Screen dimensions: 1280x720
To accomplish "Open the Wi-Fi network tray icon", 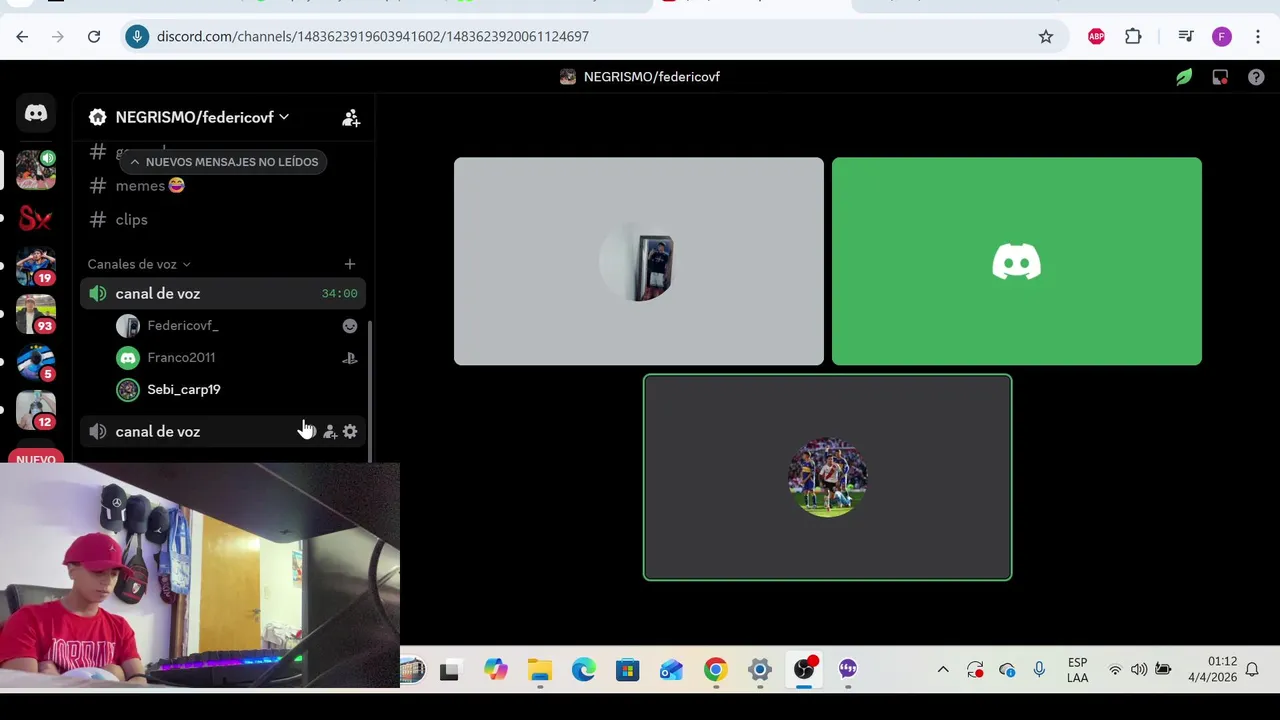I will 1115,670.
